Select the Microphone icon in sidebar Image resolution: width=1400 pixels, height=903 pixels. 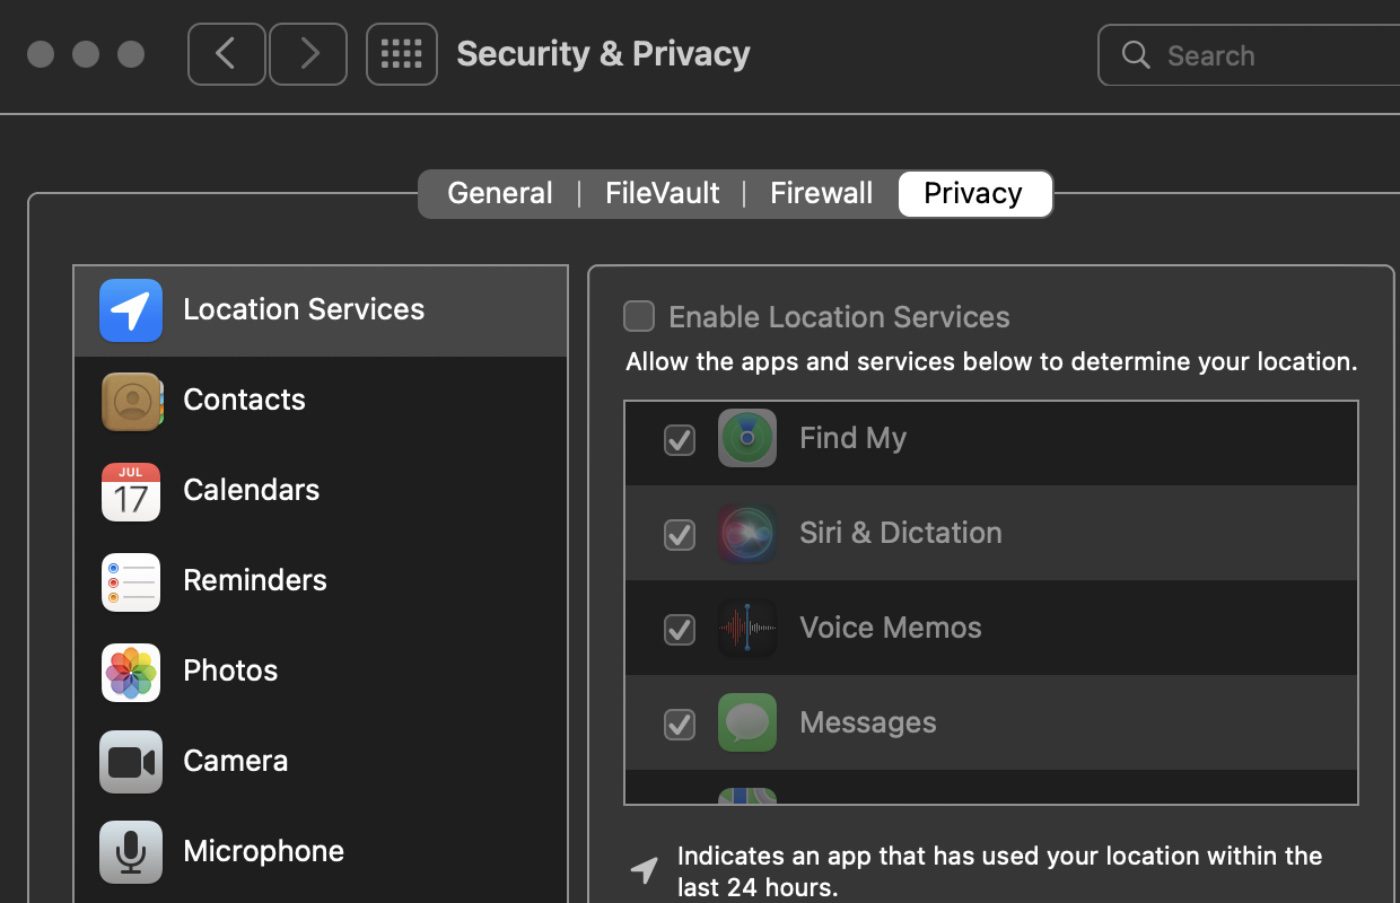point(131,852)
